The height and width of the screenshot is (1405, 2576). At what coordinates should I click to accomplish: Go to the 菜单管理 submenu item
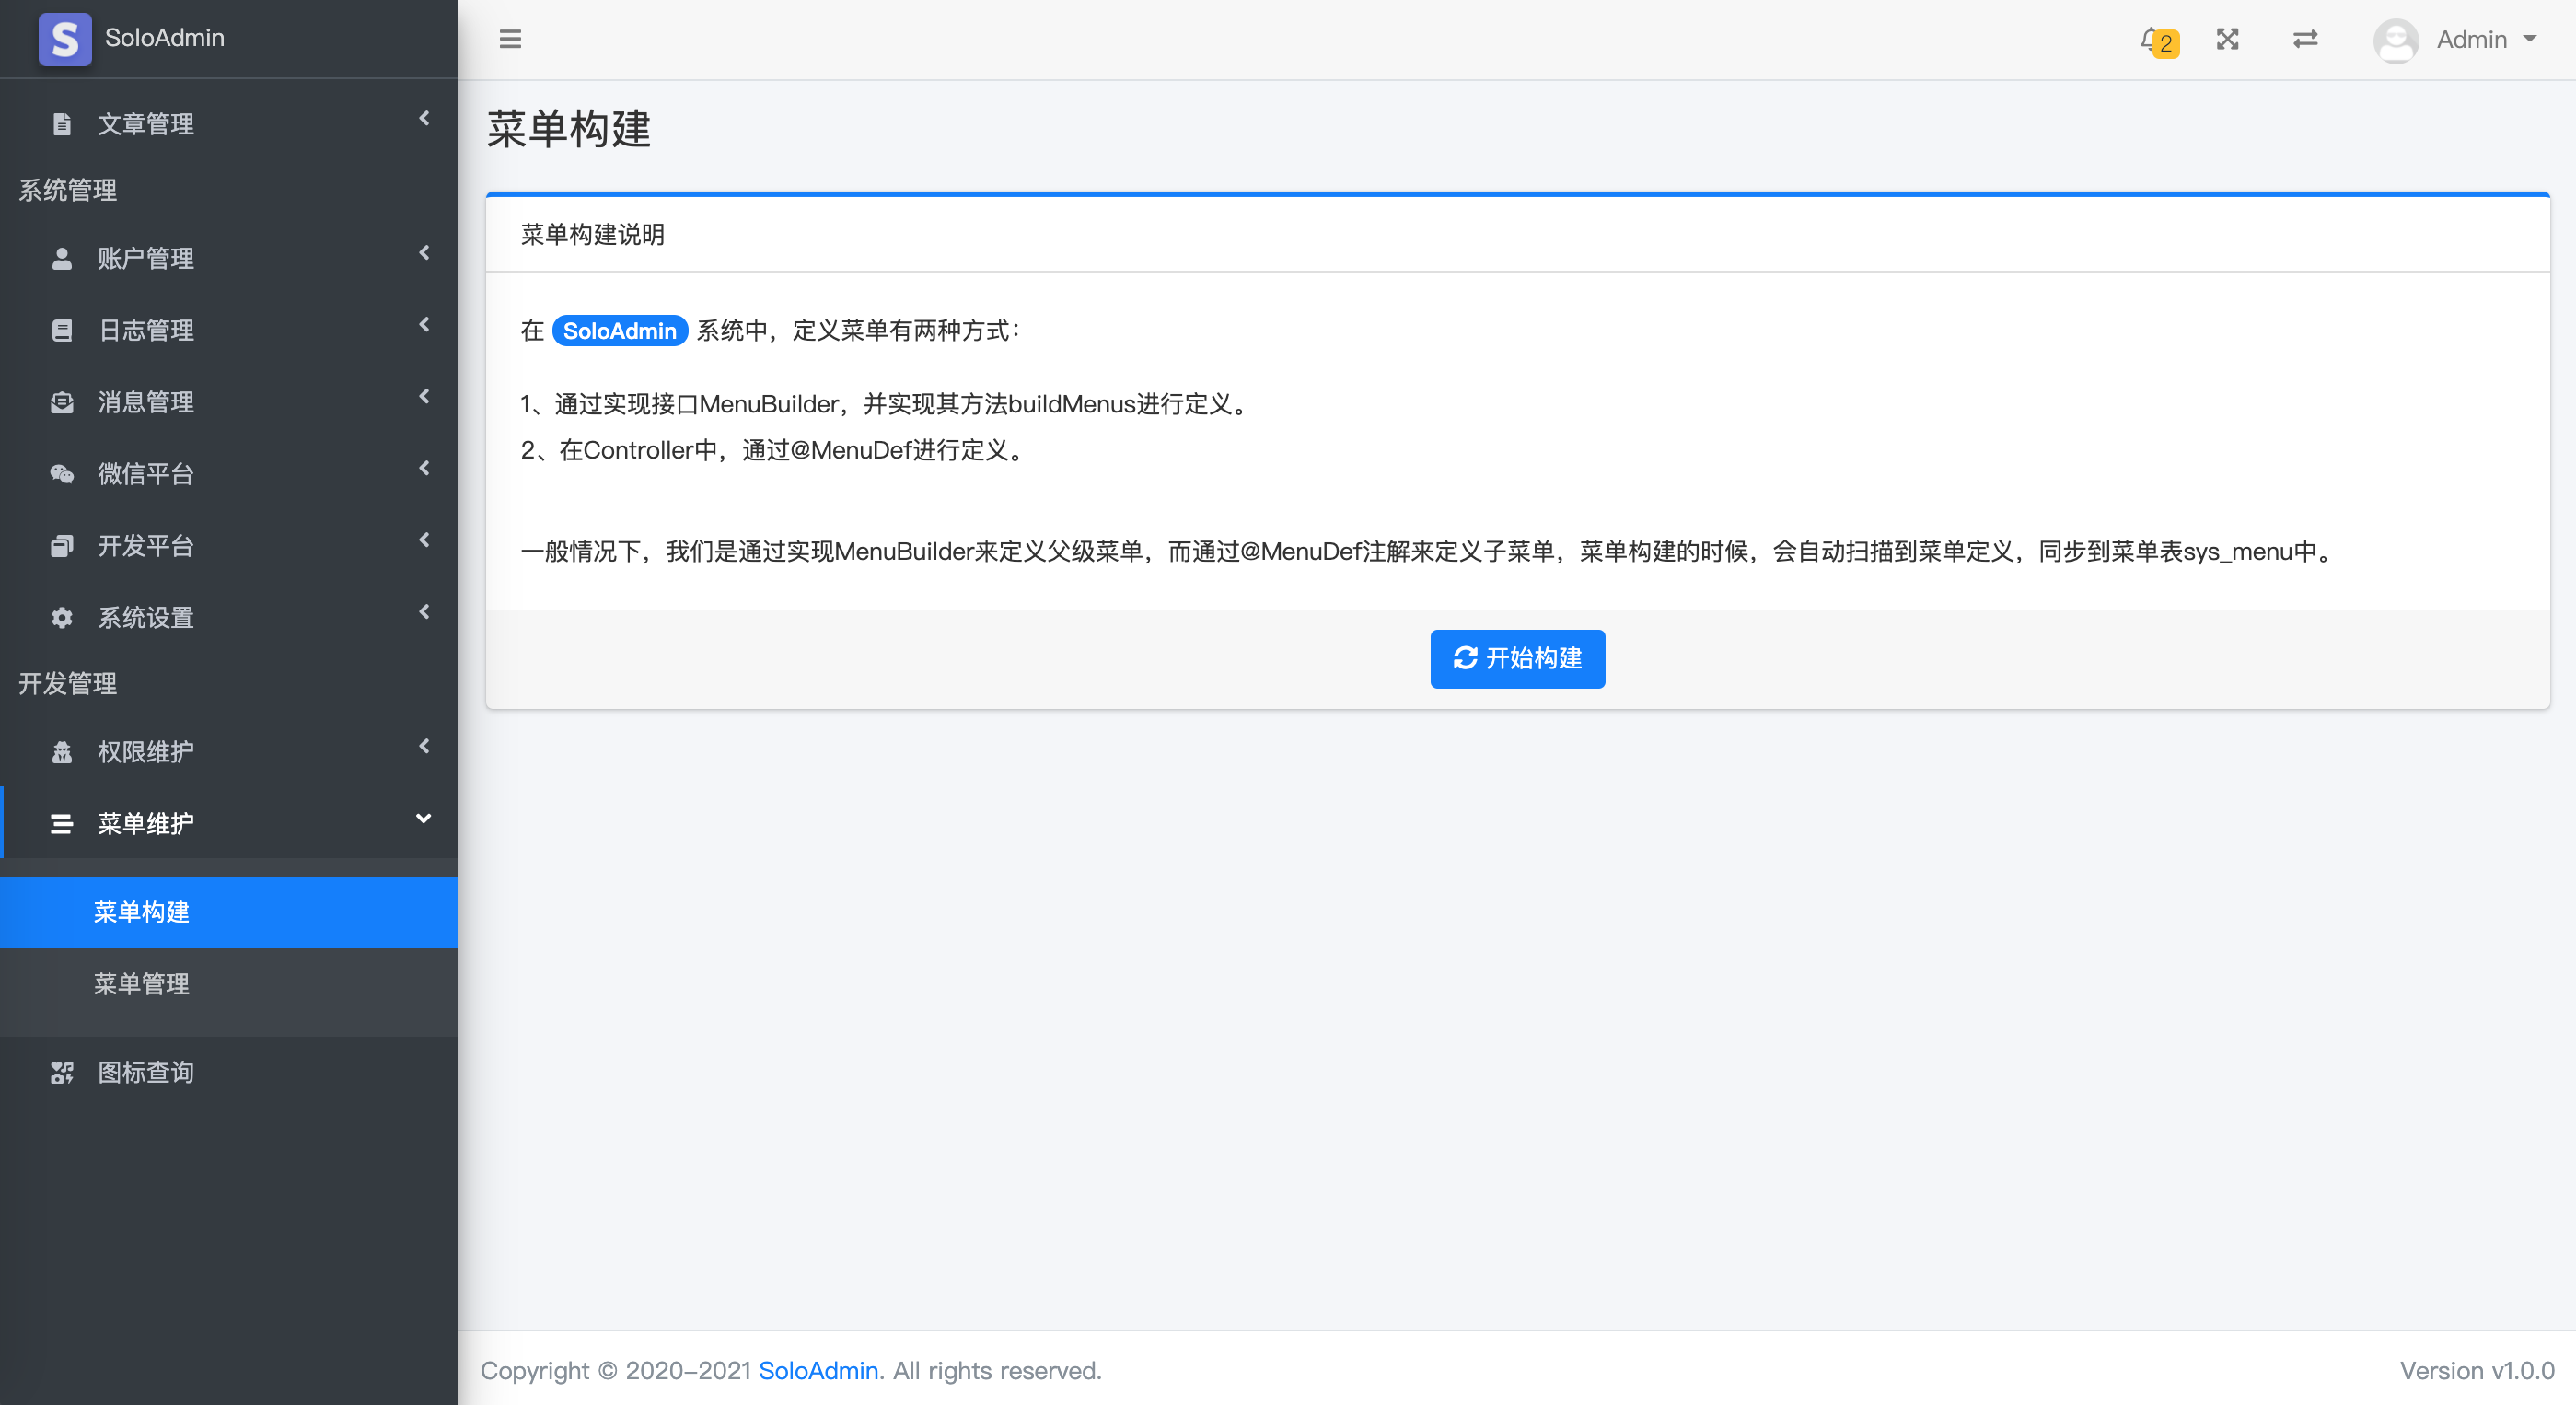(x=229, y=985)
